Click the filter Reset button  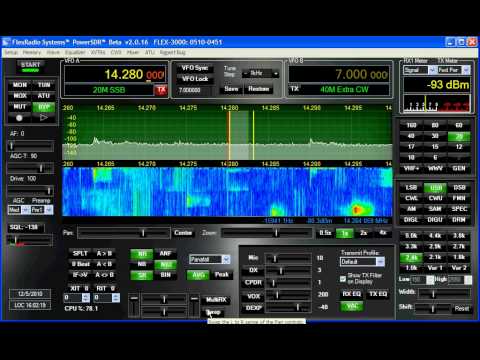point(462,308)
